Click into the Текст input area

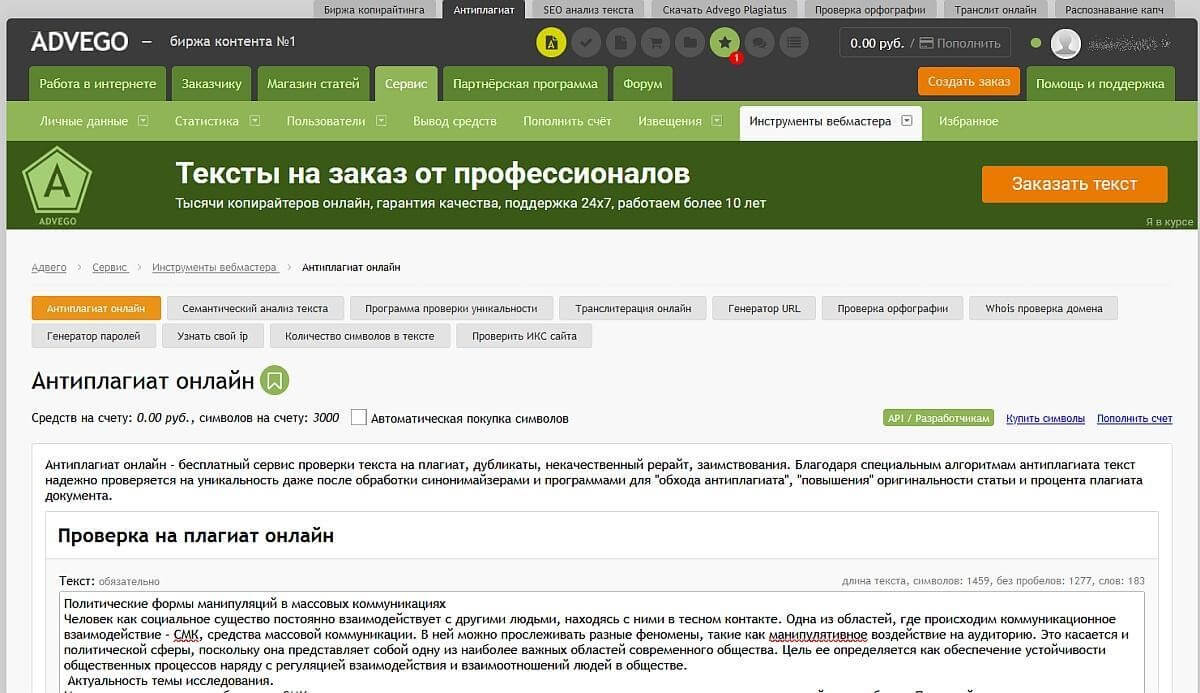point(602,642)
